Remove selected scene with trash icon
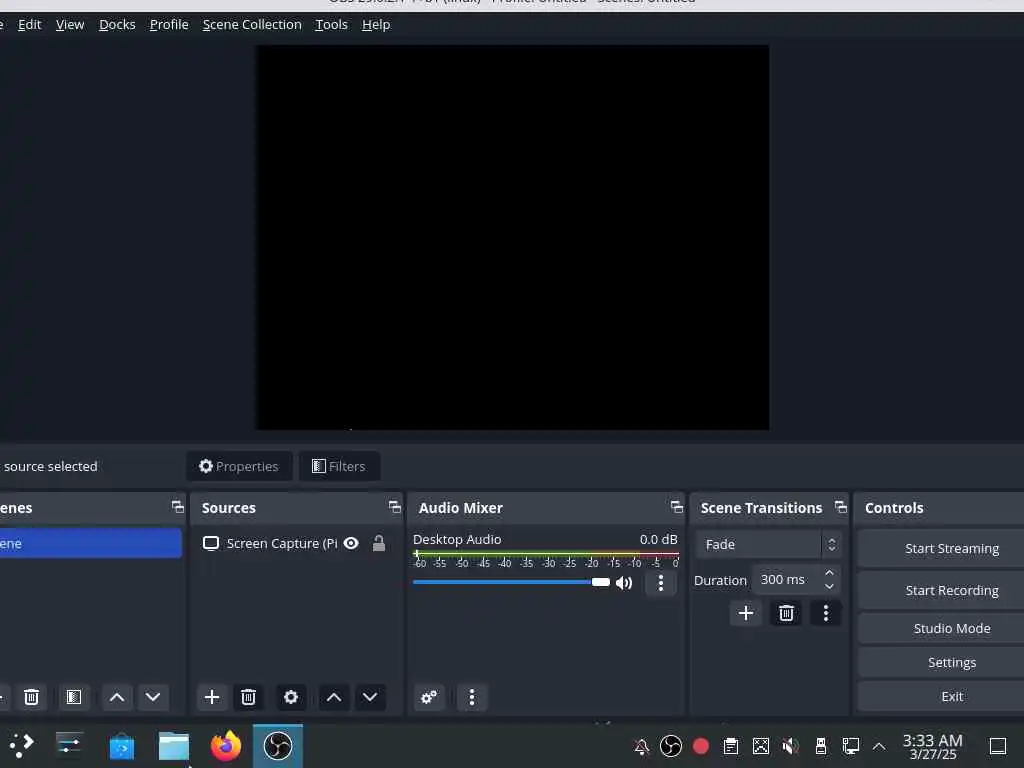The width and height of the screenshot is (1024, 768). [31, 697]
